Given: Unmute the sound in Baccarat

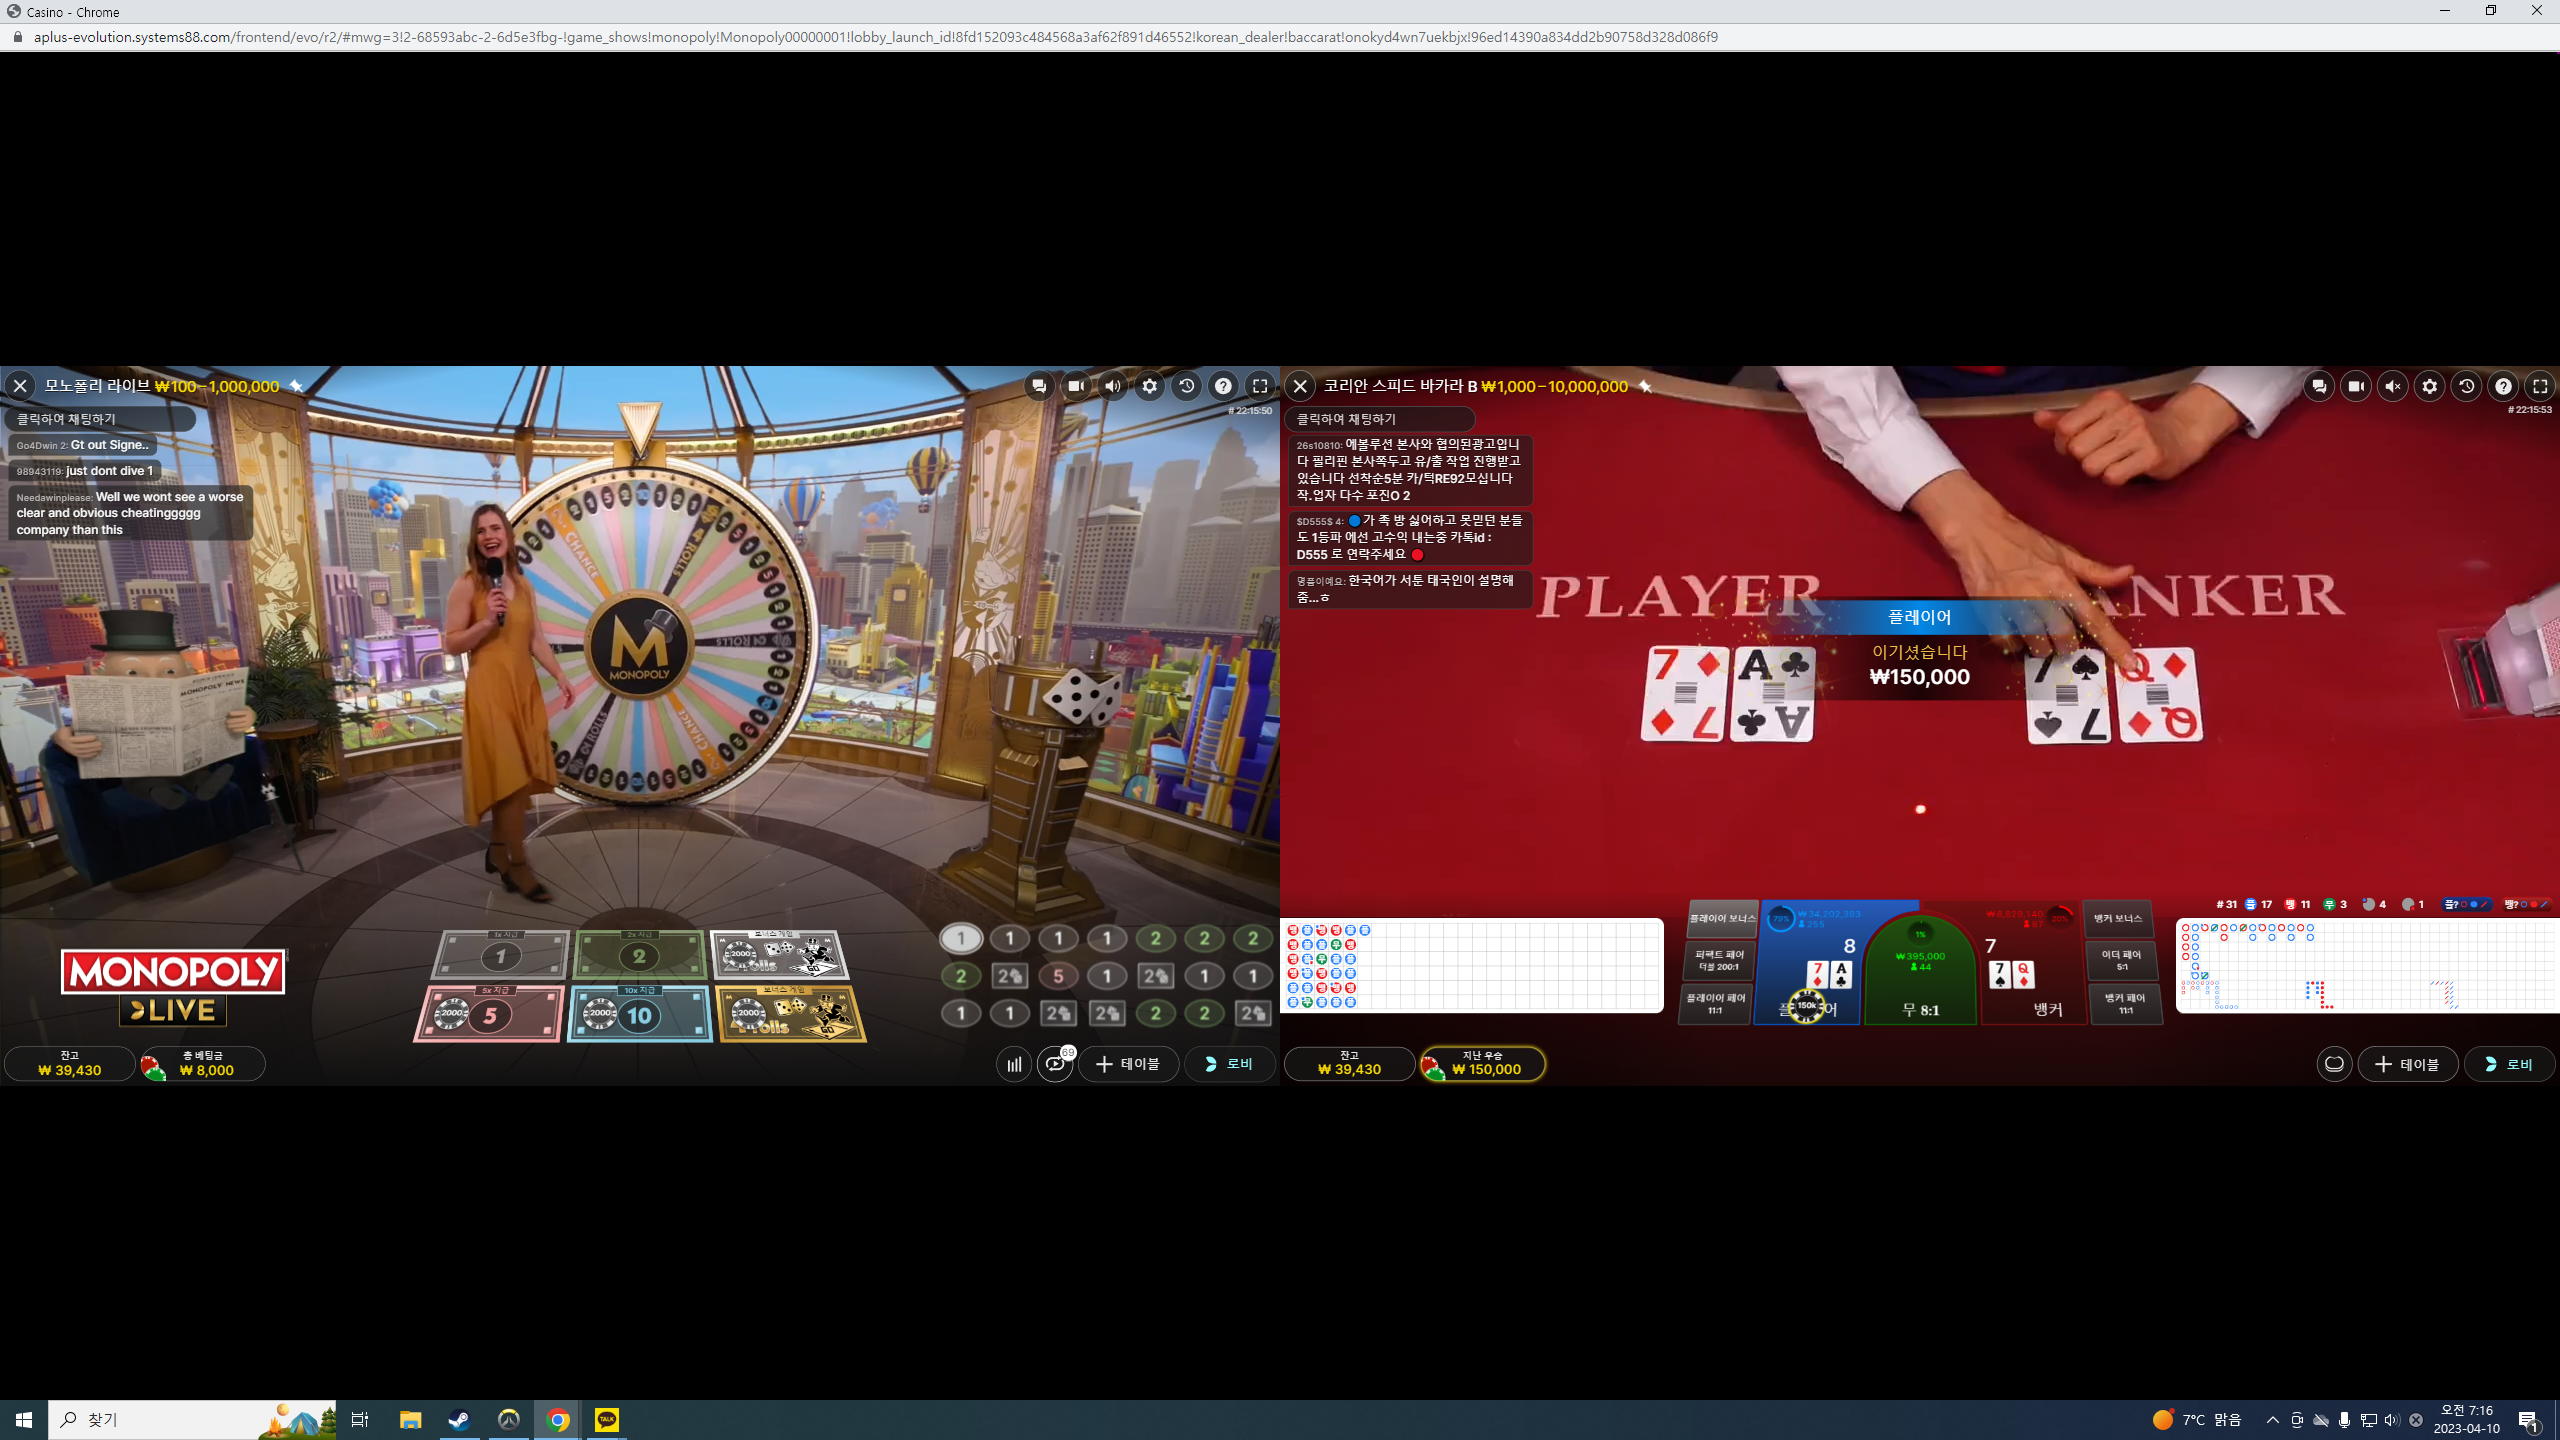Looking at the screenshot, I should 2393,386.
